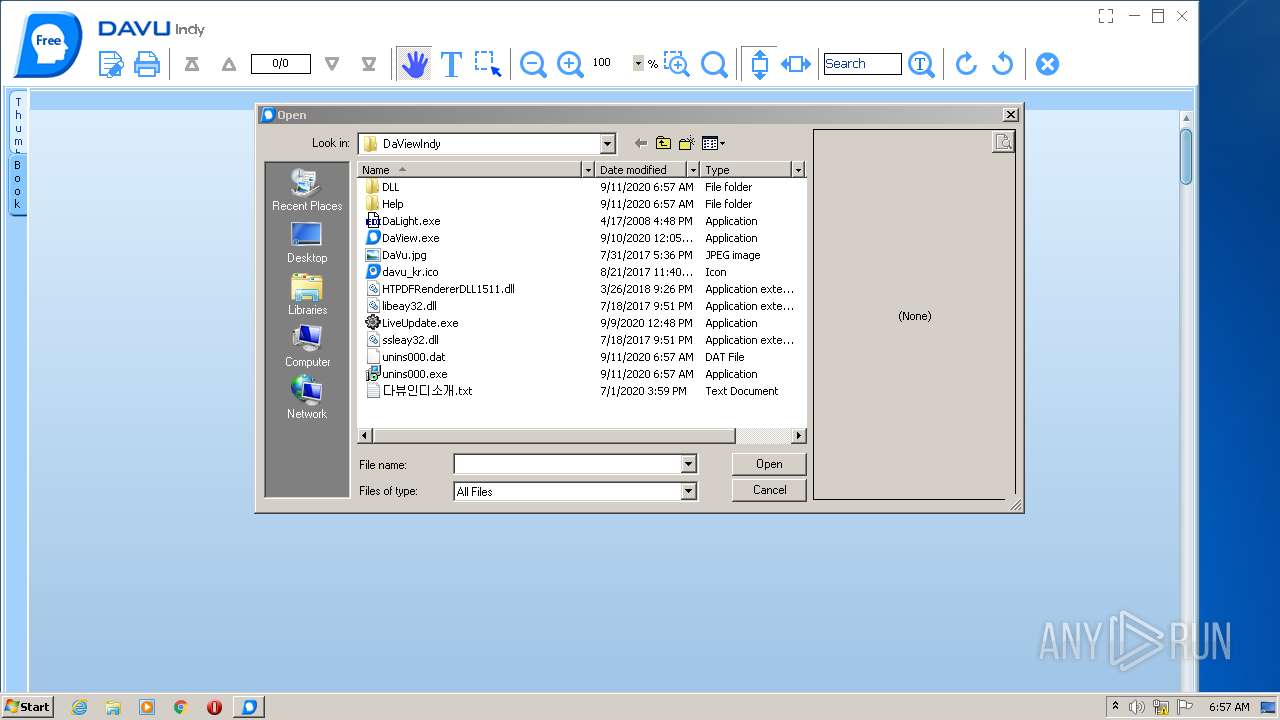1280x720 pixels.
Task: Open Libraries in the places bar
Action: tap(307, 294)
